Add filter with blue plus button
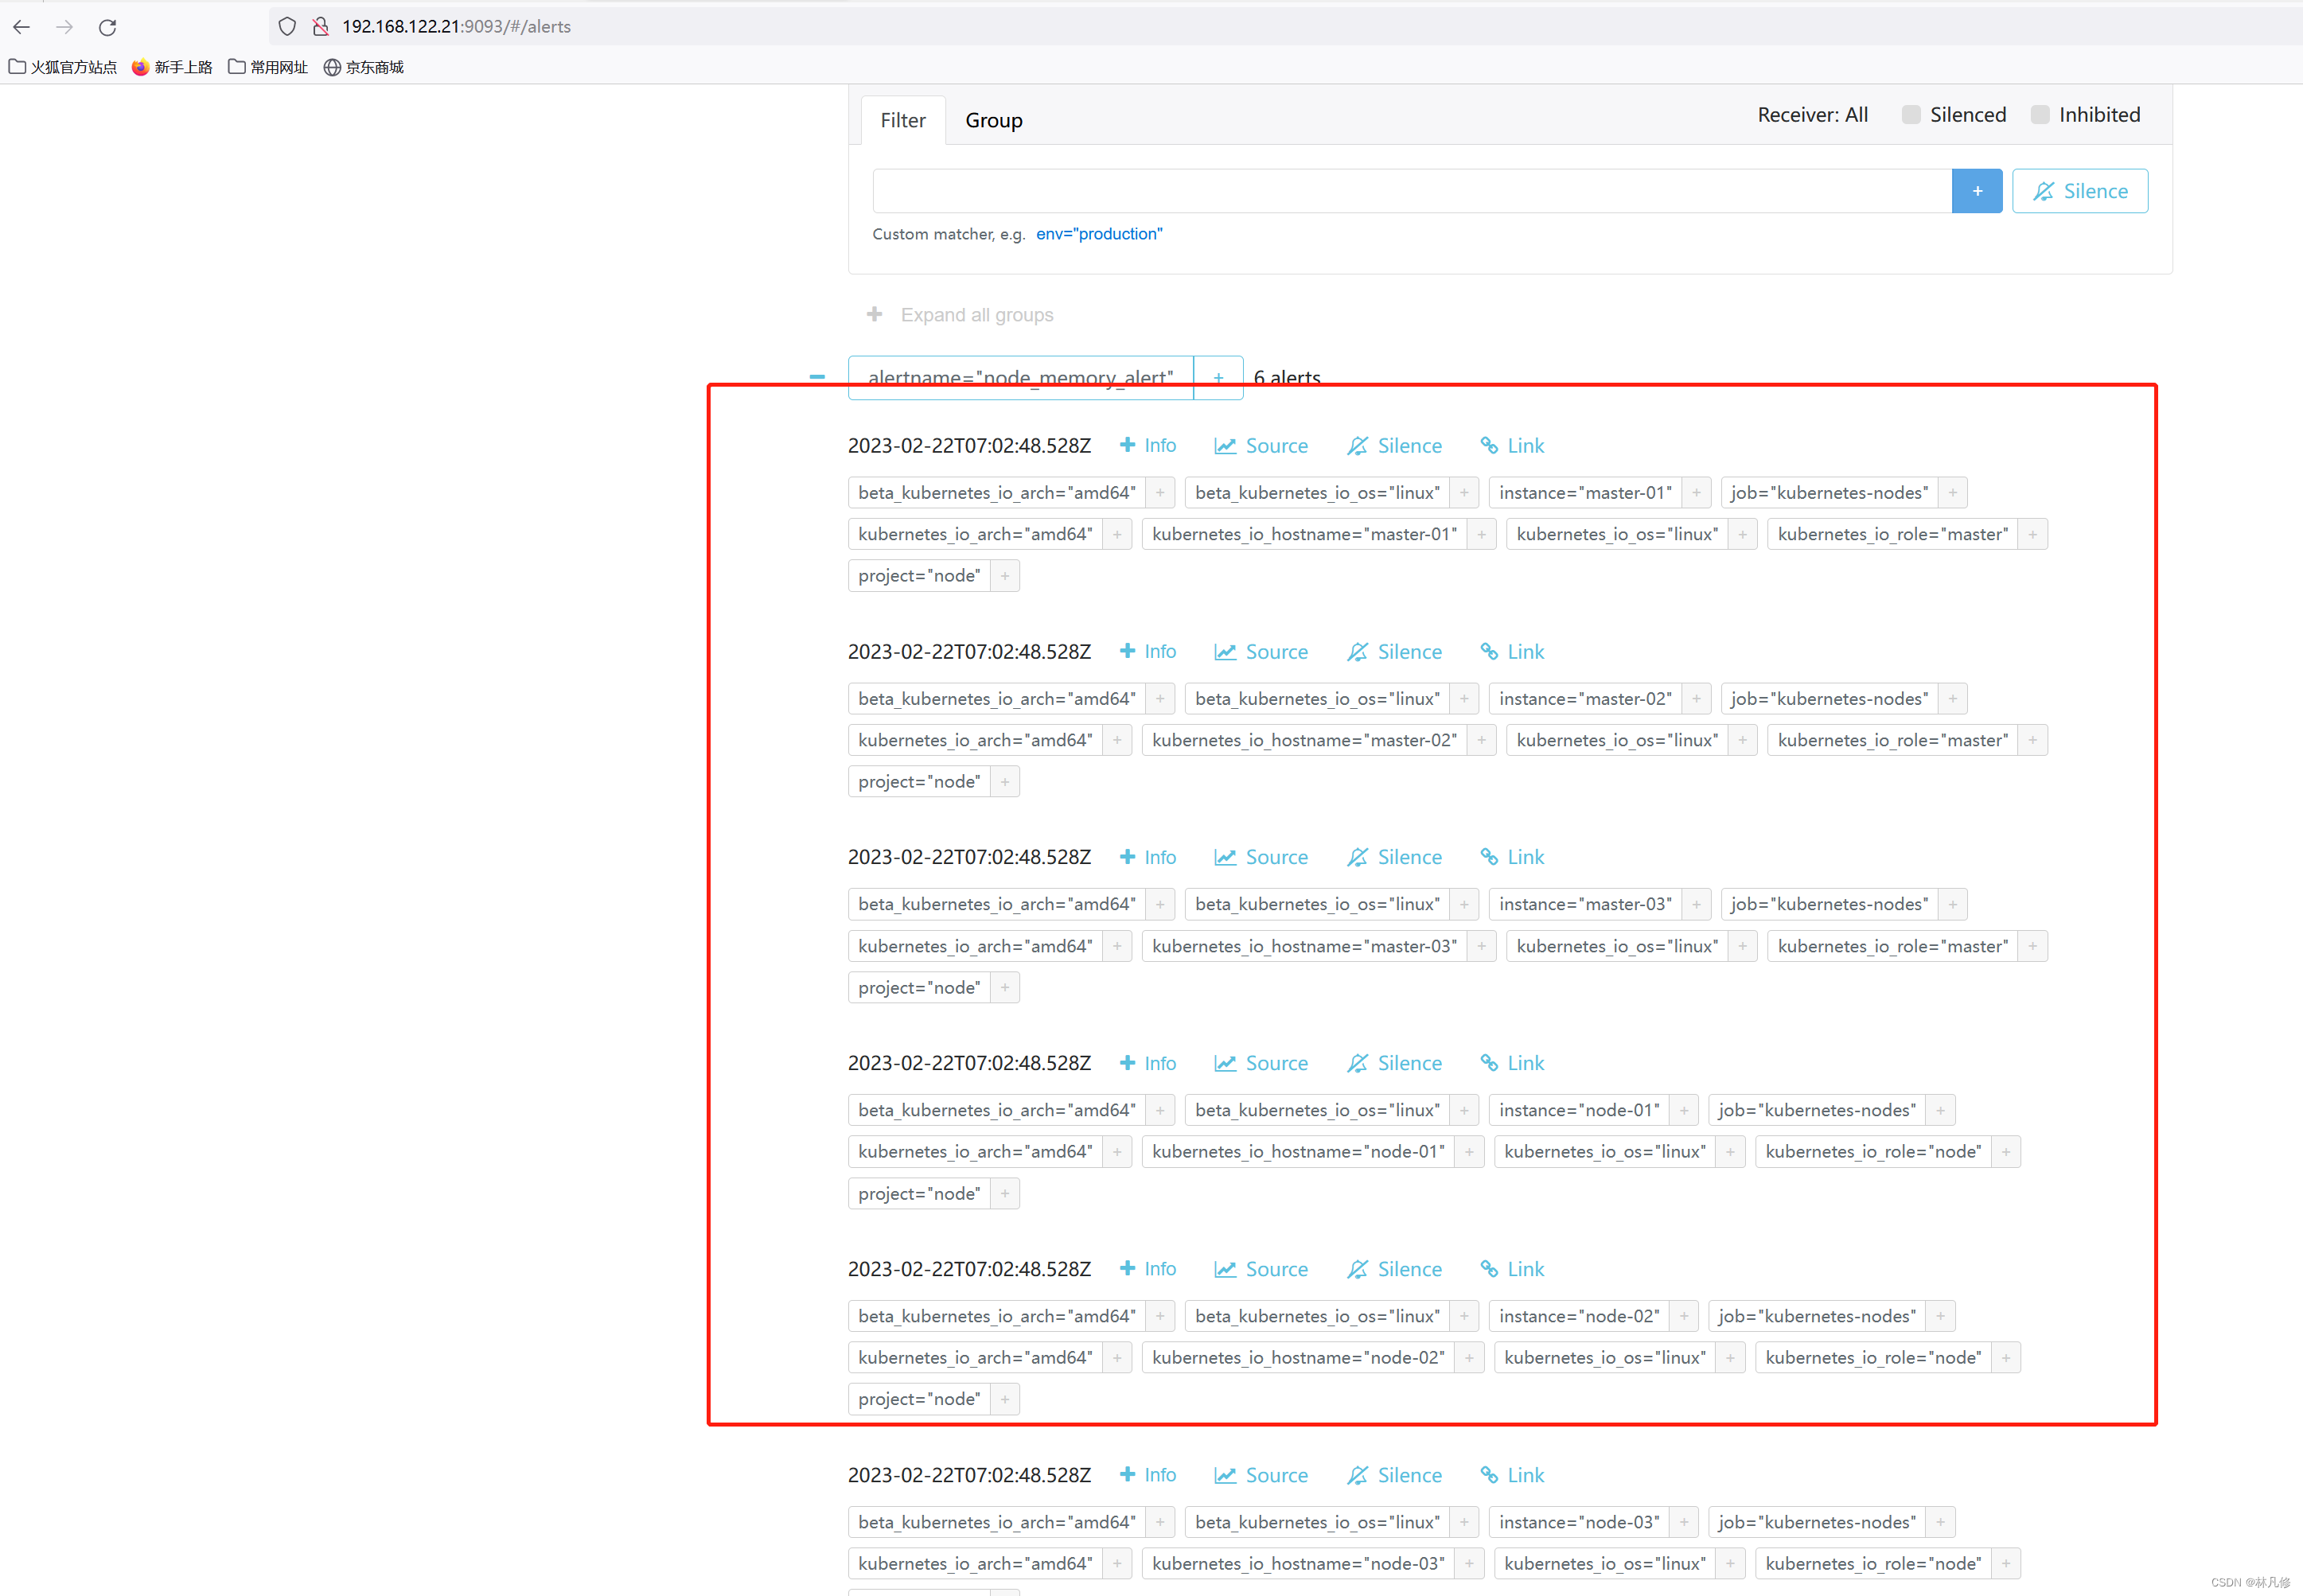Viewport: 2303px width, 1596px height. [1977, 191]
